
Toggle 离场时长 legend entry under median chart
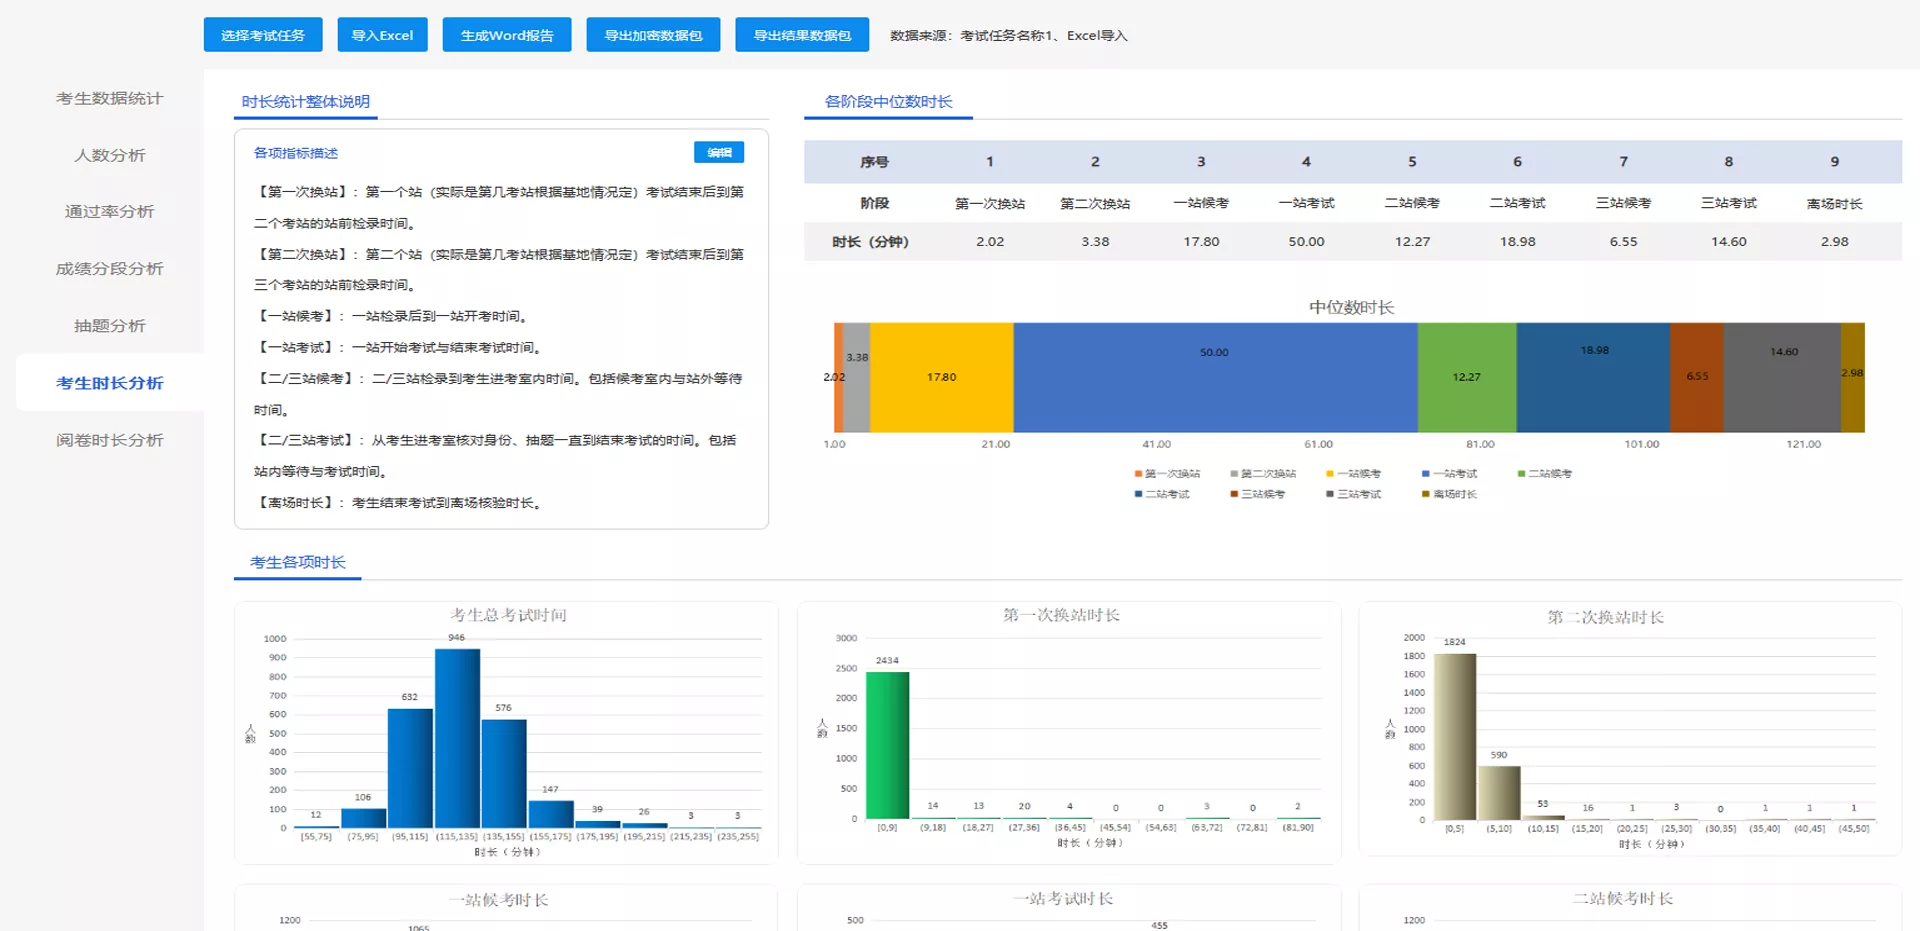[x=1449, y=494]
